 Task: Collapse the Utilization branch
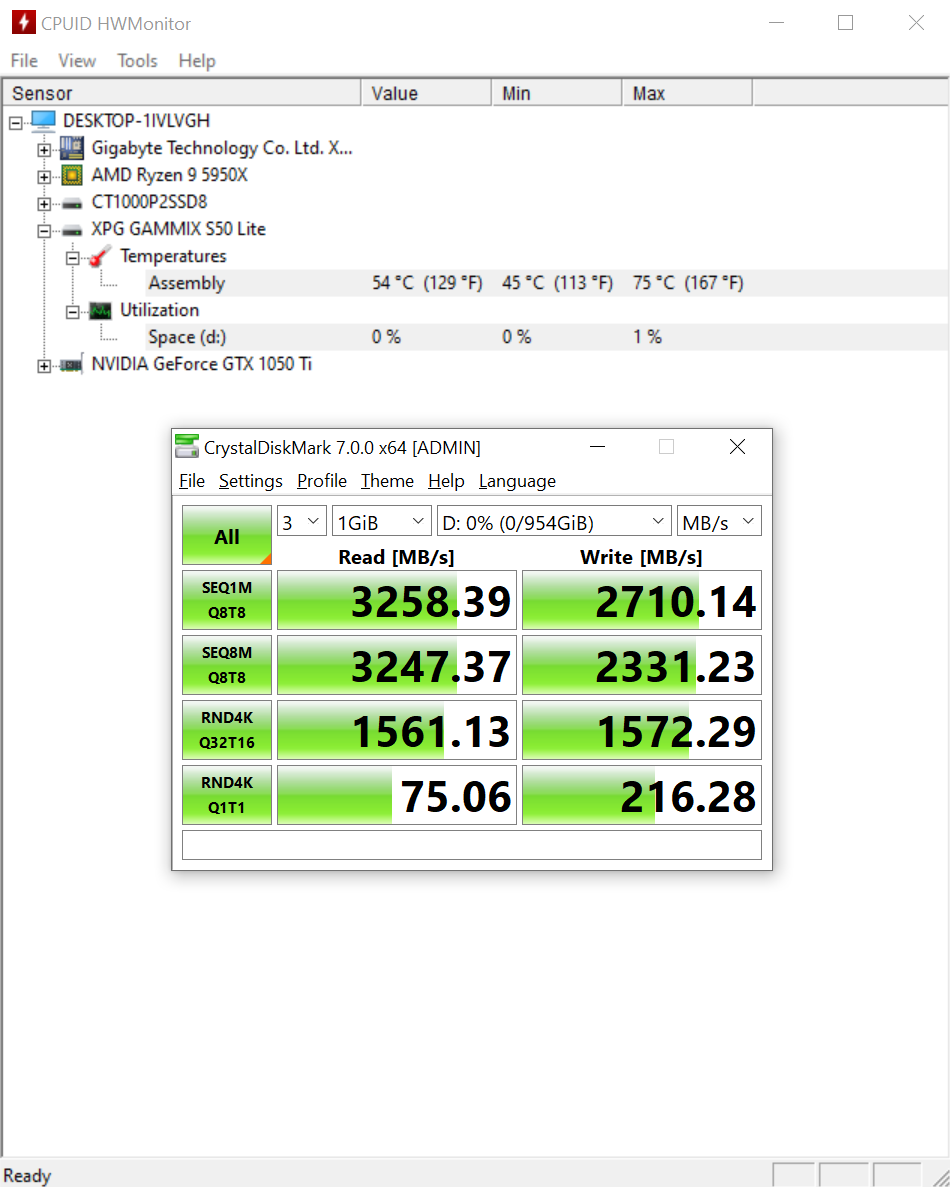(72, 311)
